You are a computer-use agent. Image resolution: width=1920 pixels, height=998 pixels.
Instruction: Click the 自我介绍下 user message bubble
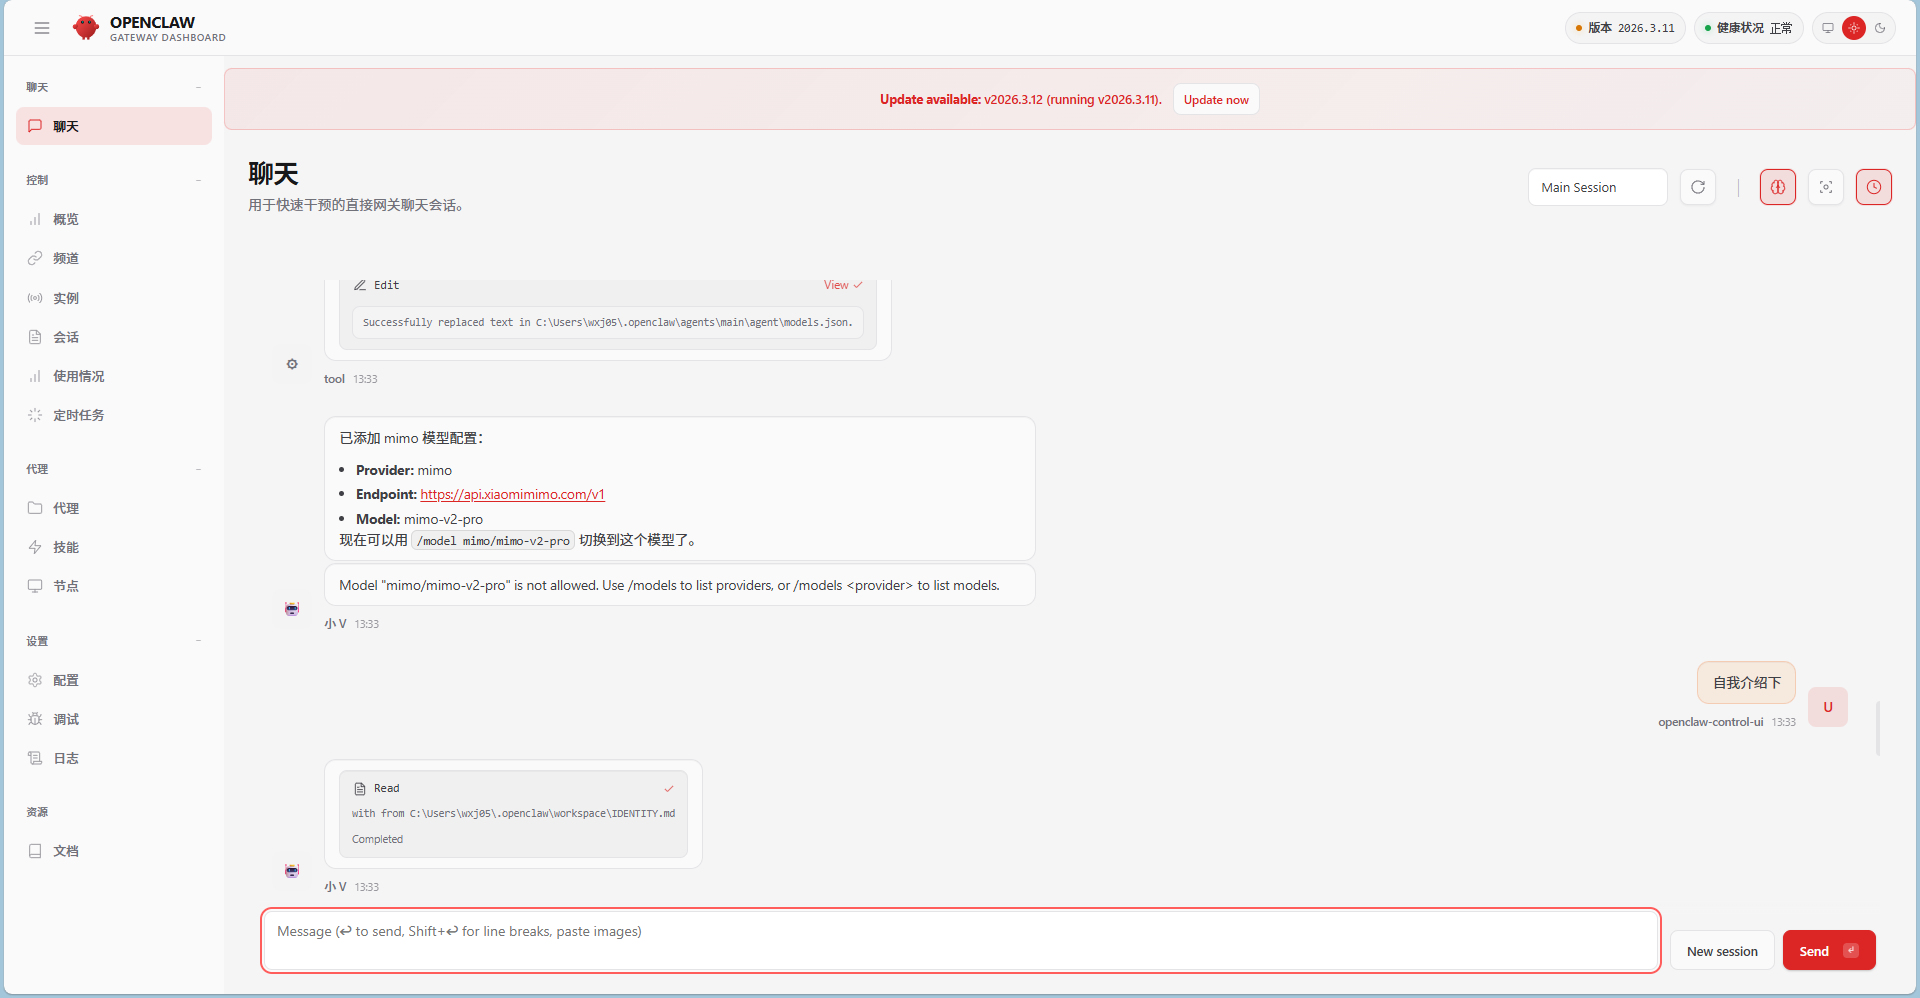pos(1747,683)
